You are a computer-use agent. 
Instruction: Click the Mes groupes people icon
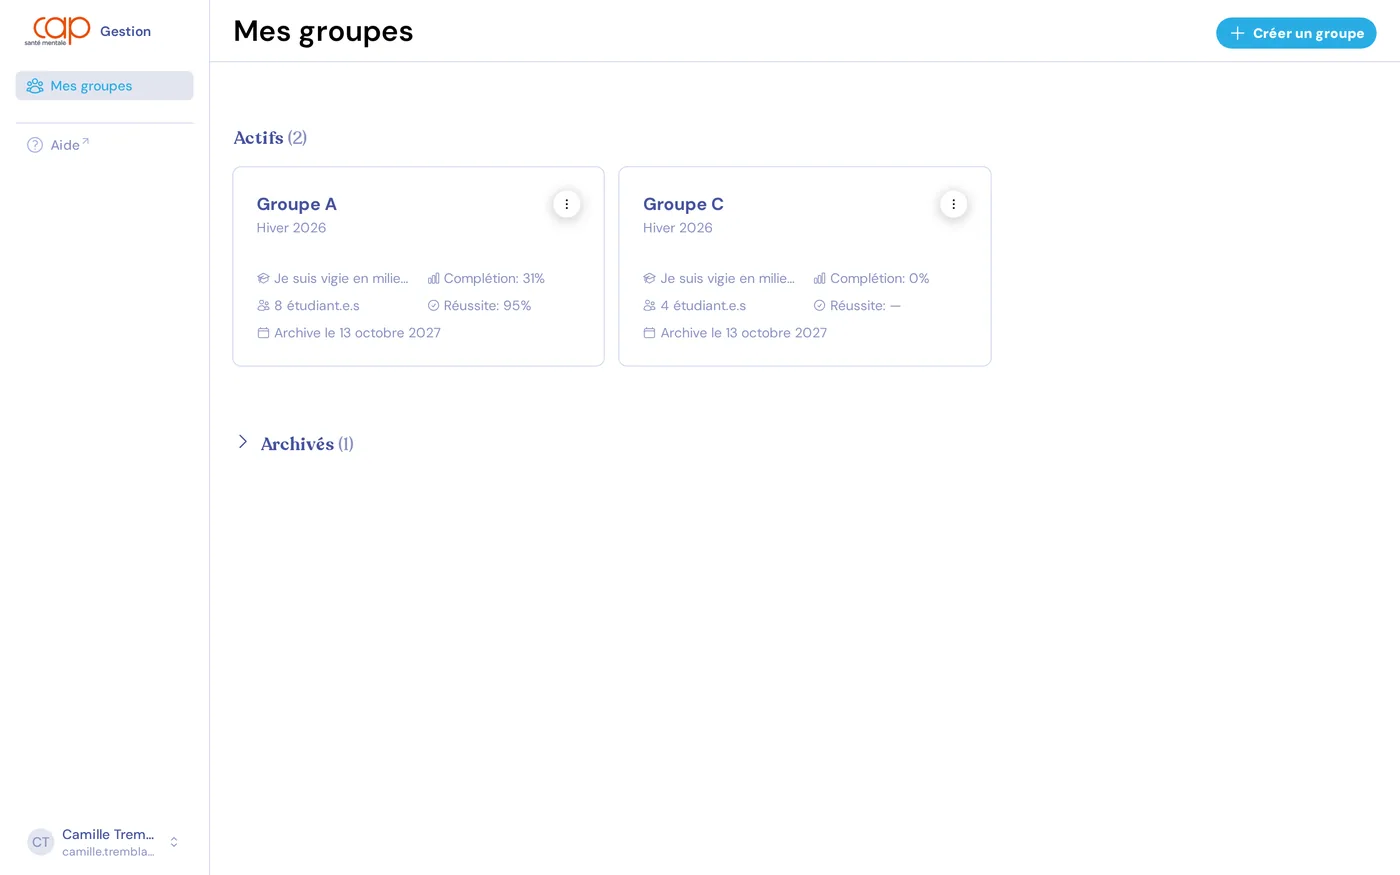click(x=35, y=86)
